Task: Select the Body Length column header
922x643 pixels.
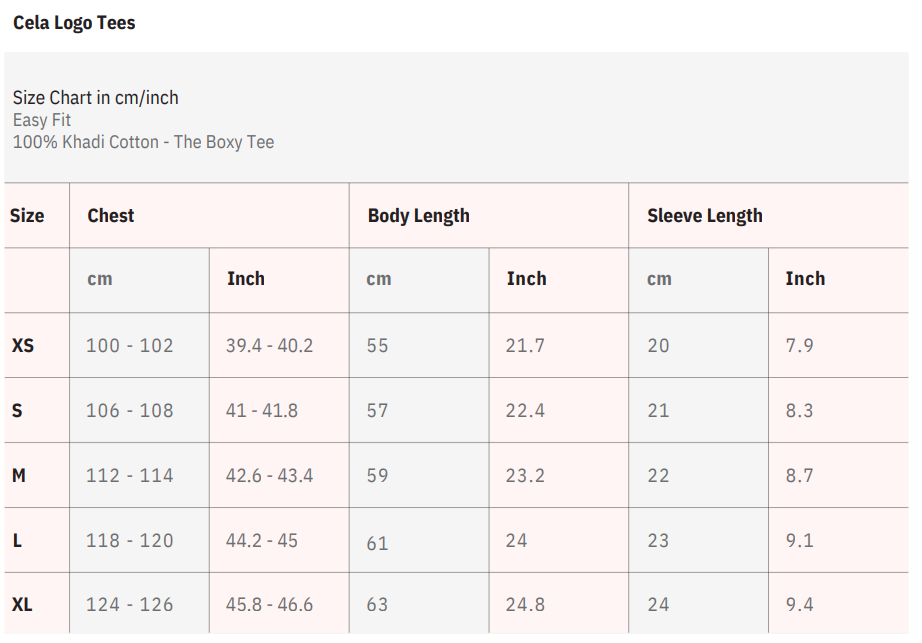Action: (x=418, y=215)
